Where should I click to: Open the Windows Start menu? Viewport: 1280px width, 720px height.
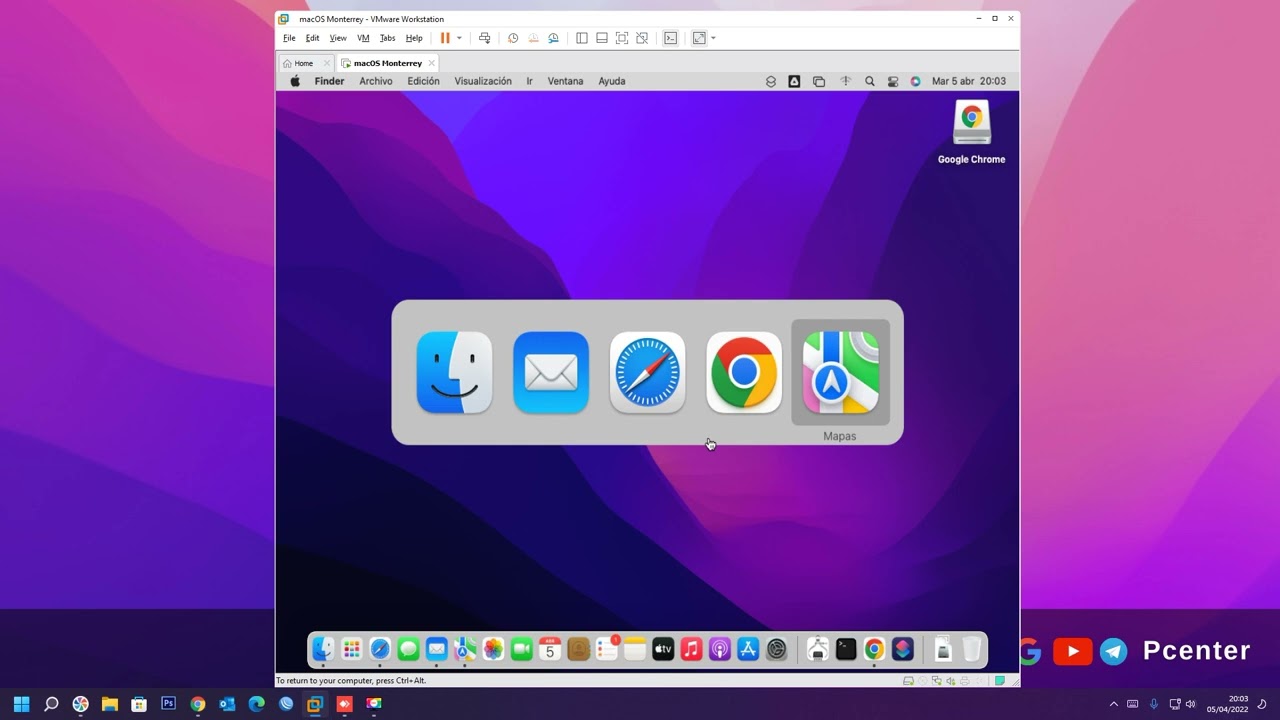(x=21, y=704)
